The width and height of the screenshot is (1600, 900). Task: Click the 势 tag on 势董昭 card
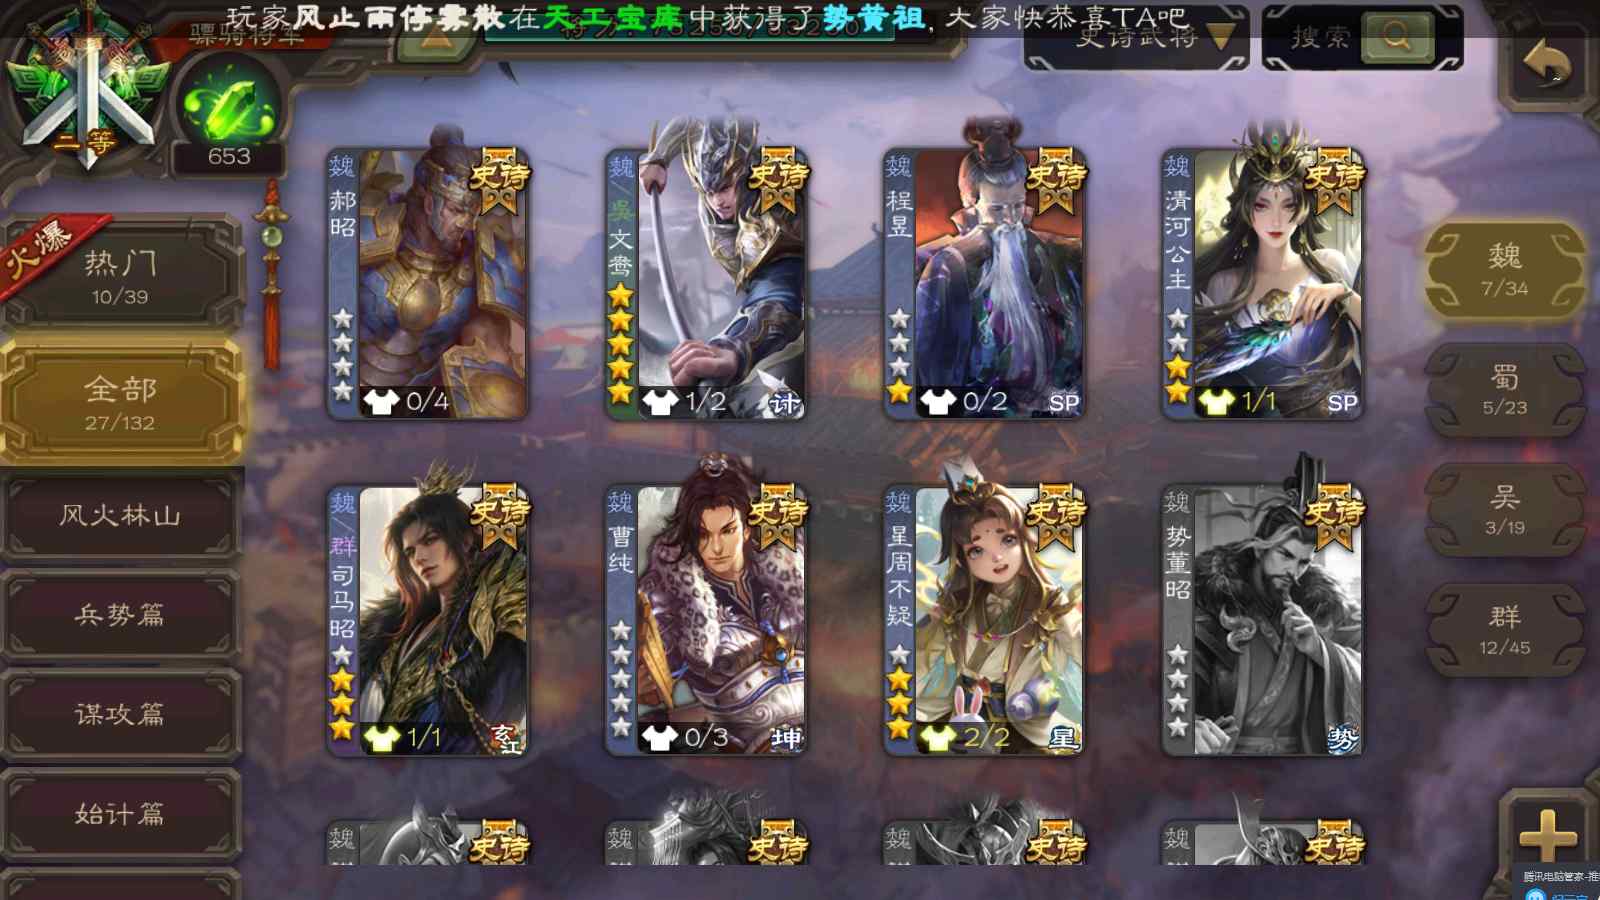(x=1341, y=739)
